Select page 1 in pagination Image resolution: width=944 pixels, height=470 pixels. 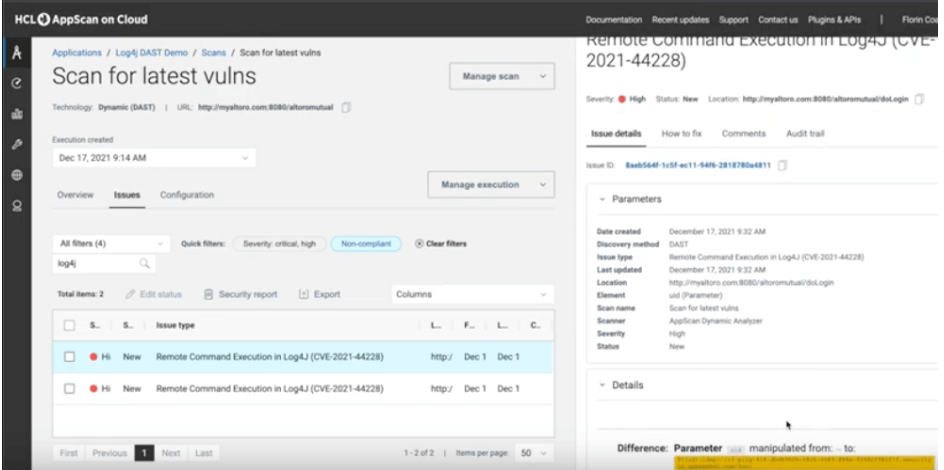(x=144, y=453)
